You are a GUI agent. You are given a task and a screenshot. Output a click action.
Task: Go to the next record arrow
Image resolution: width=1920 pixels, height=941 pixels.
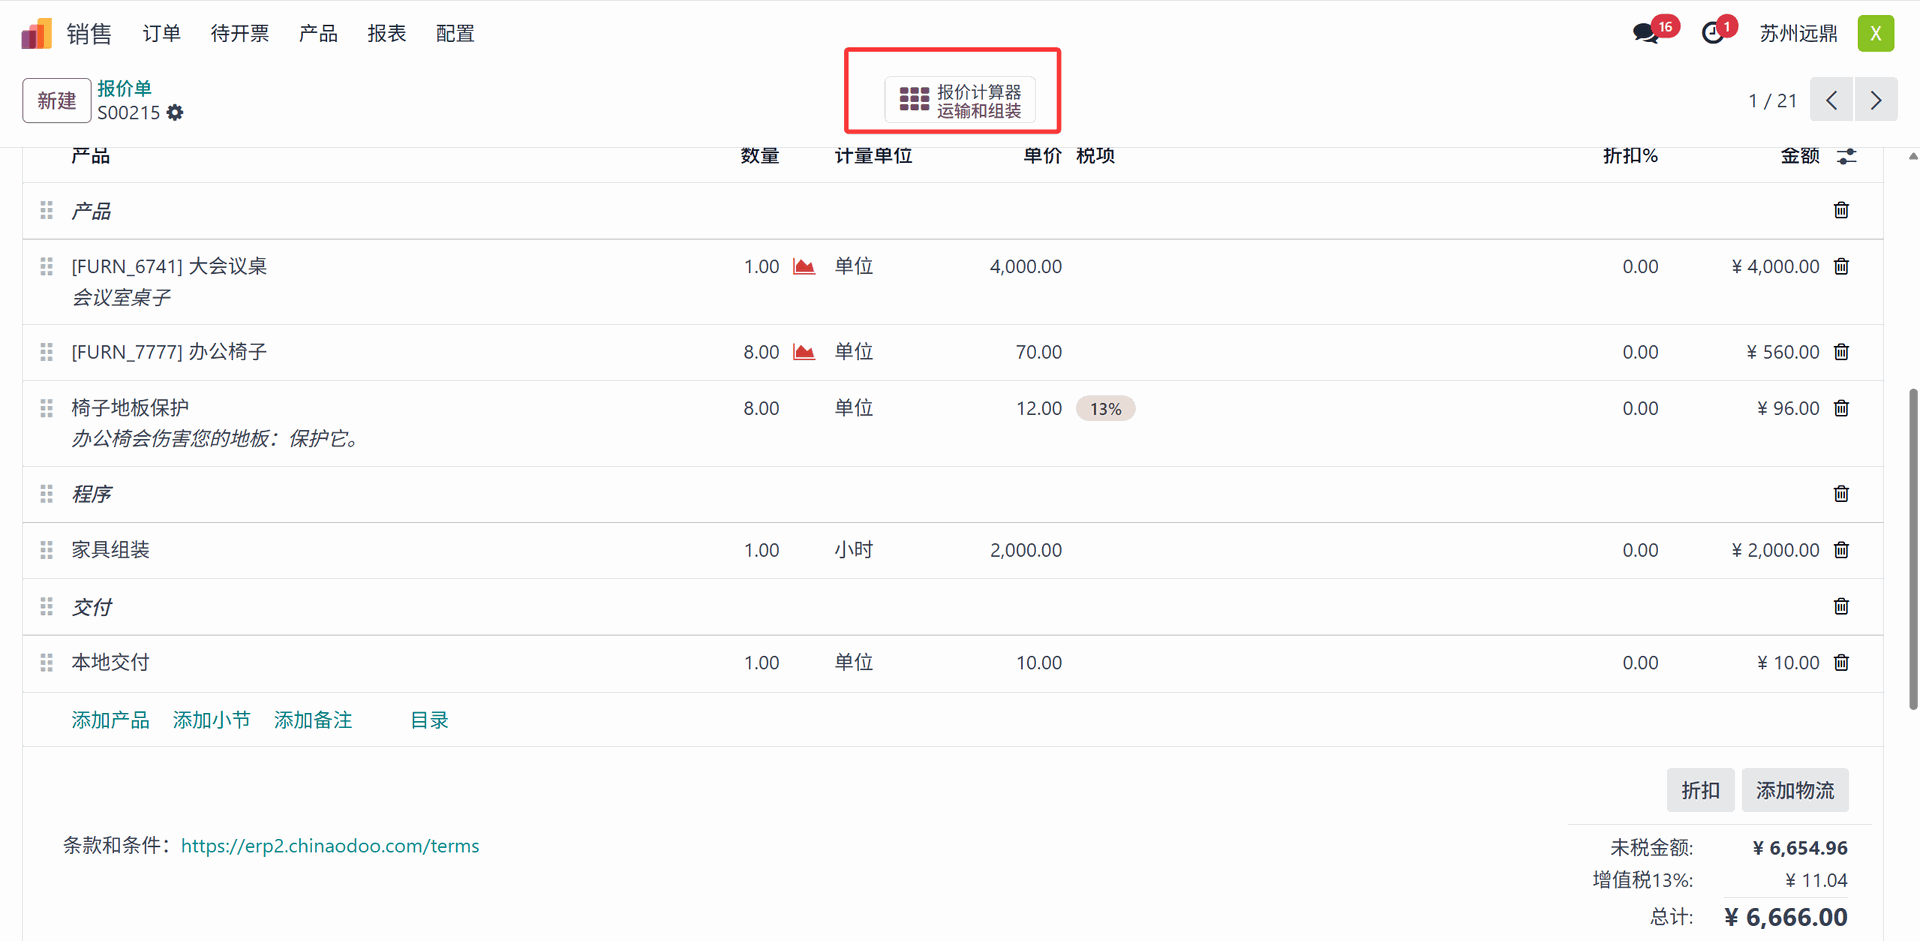(x=1876, y=100)
